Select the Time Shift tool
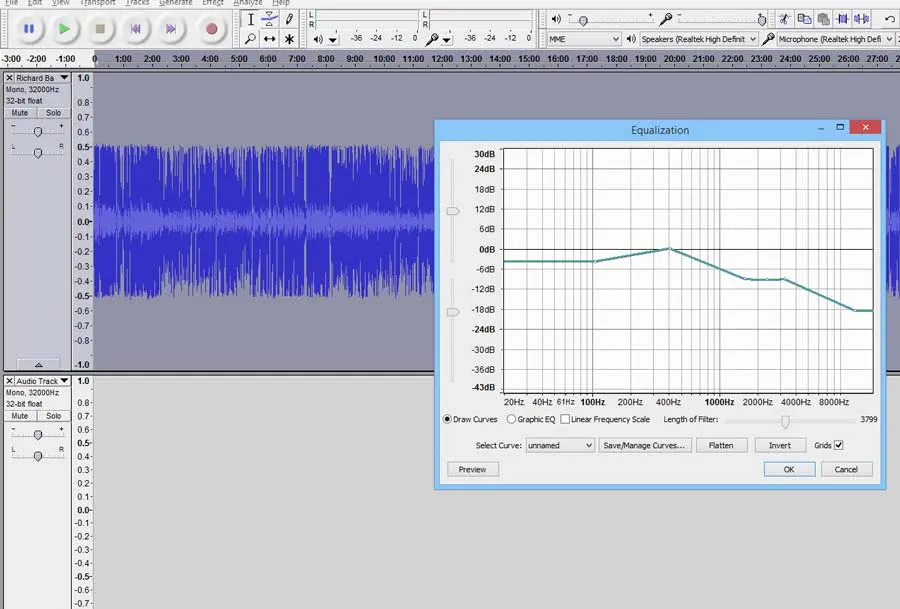The image size is (900, 609). [268, 38]
